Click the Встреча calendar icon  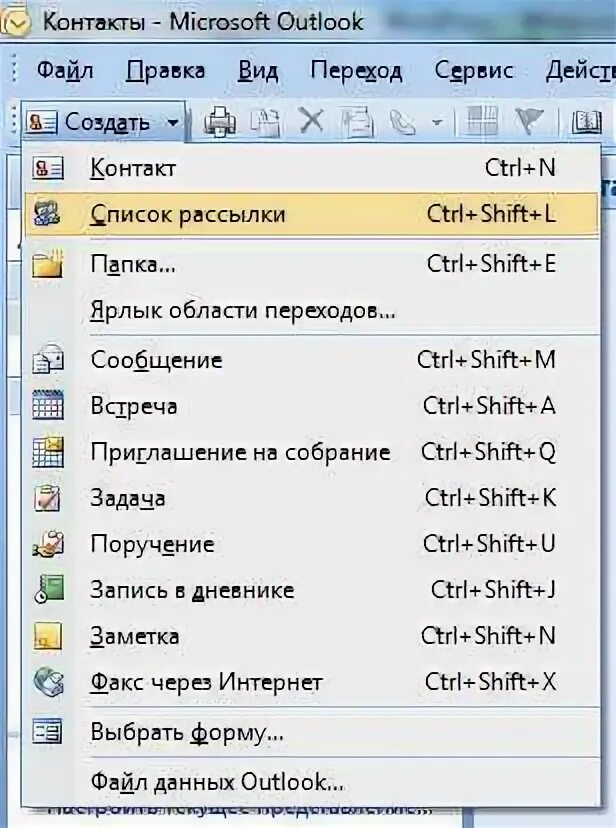pyautogui.click(x=47, y=406)
